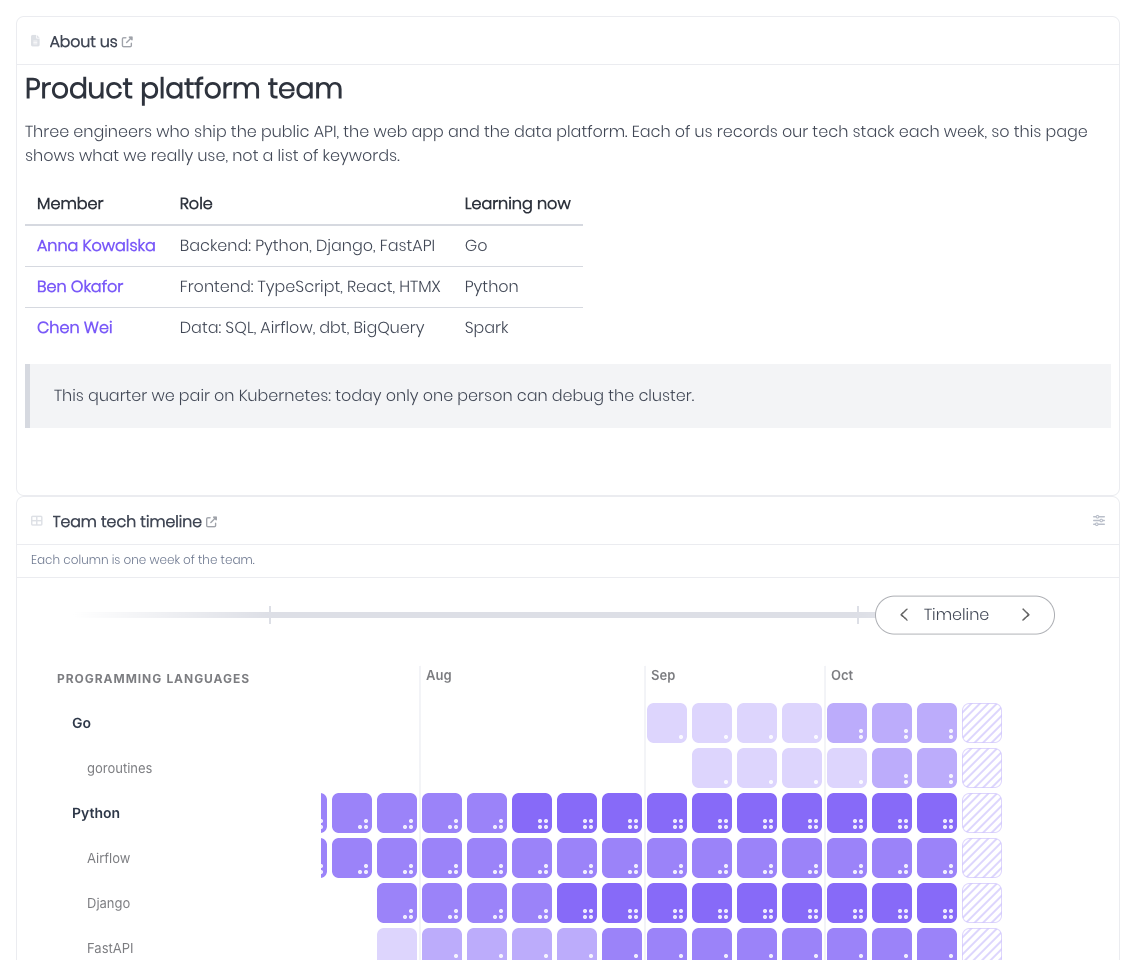Click the Learning now column header
1136x960 pixels.
517,204
